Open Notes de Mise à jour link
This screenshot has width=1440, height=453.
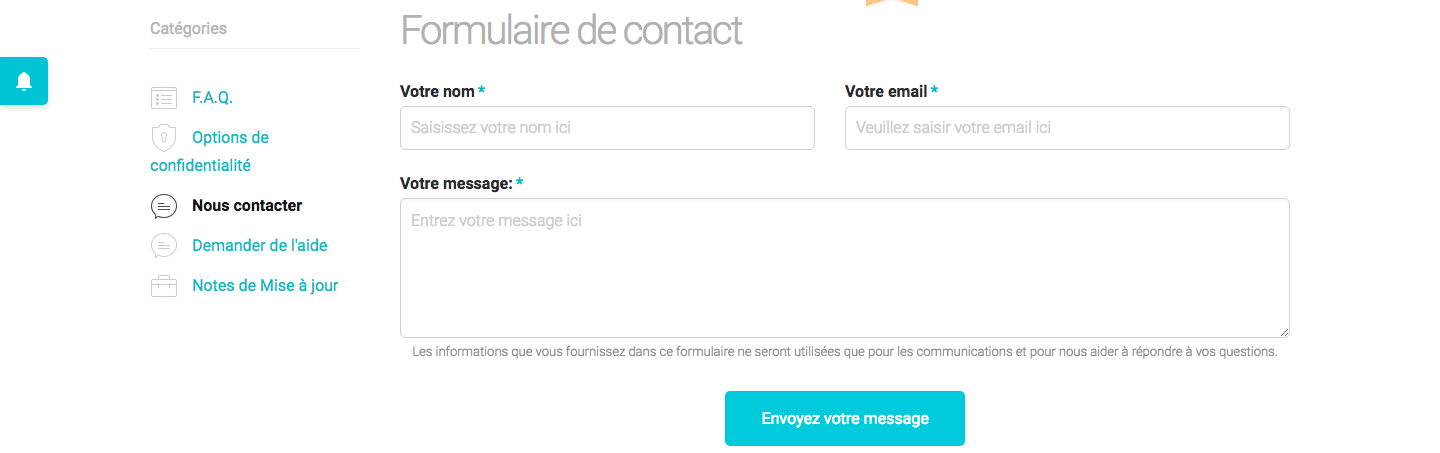(265, 286)
